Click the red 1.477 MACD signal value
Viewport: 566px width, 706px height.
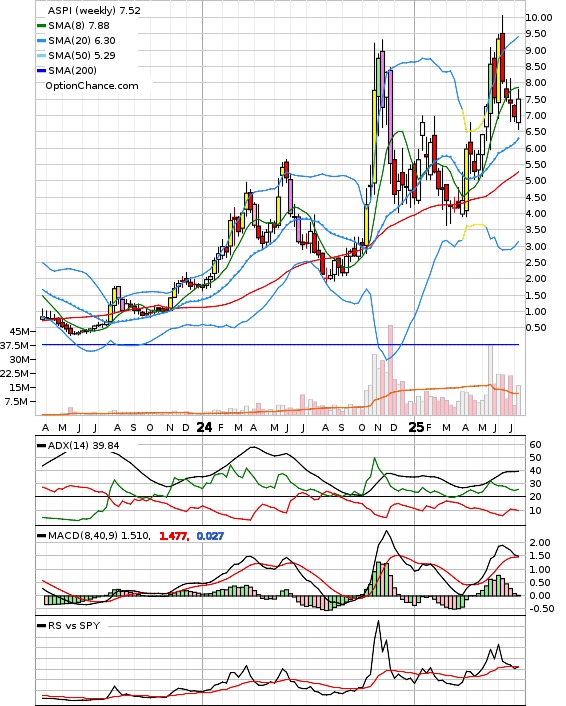[x=173, y=536]
